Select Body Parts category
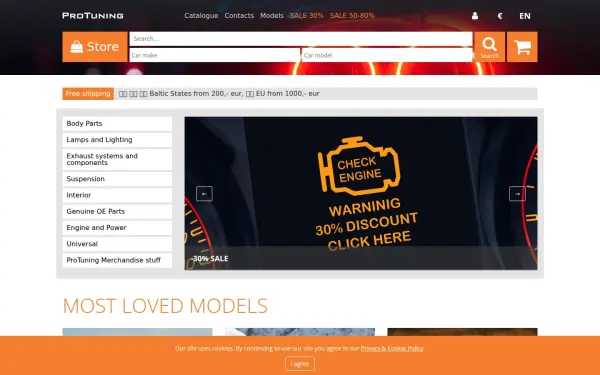 click(117, 124)
